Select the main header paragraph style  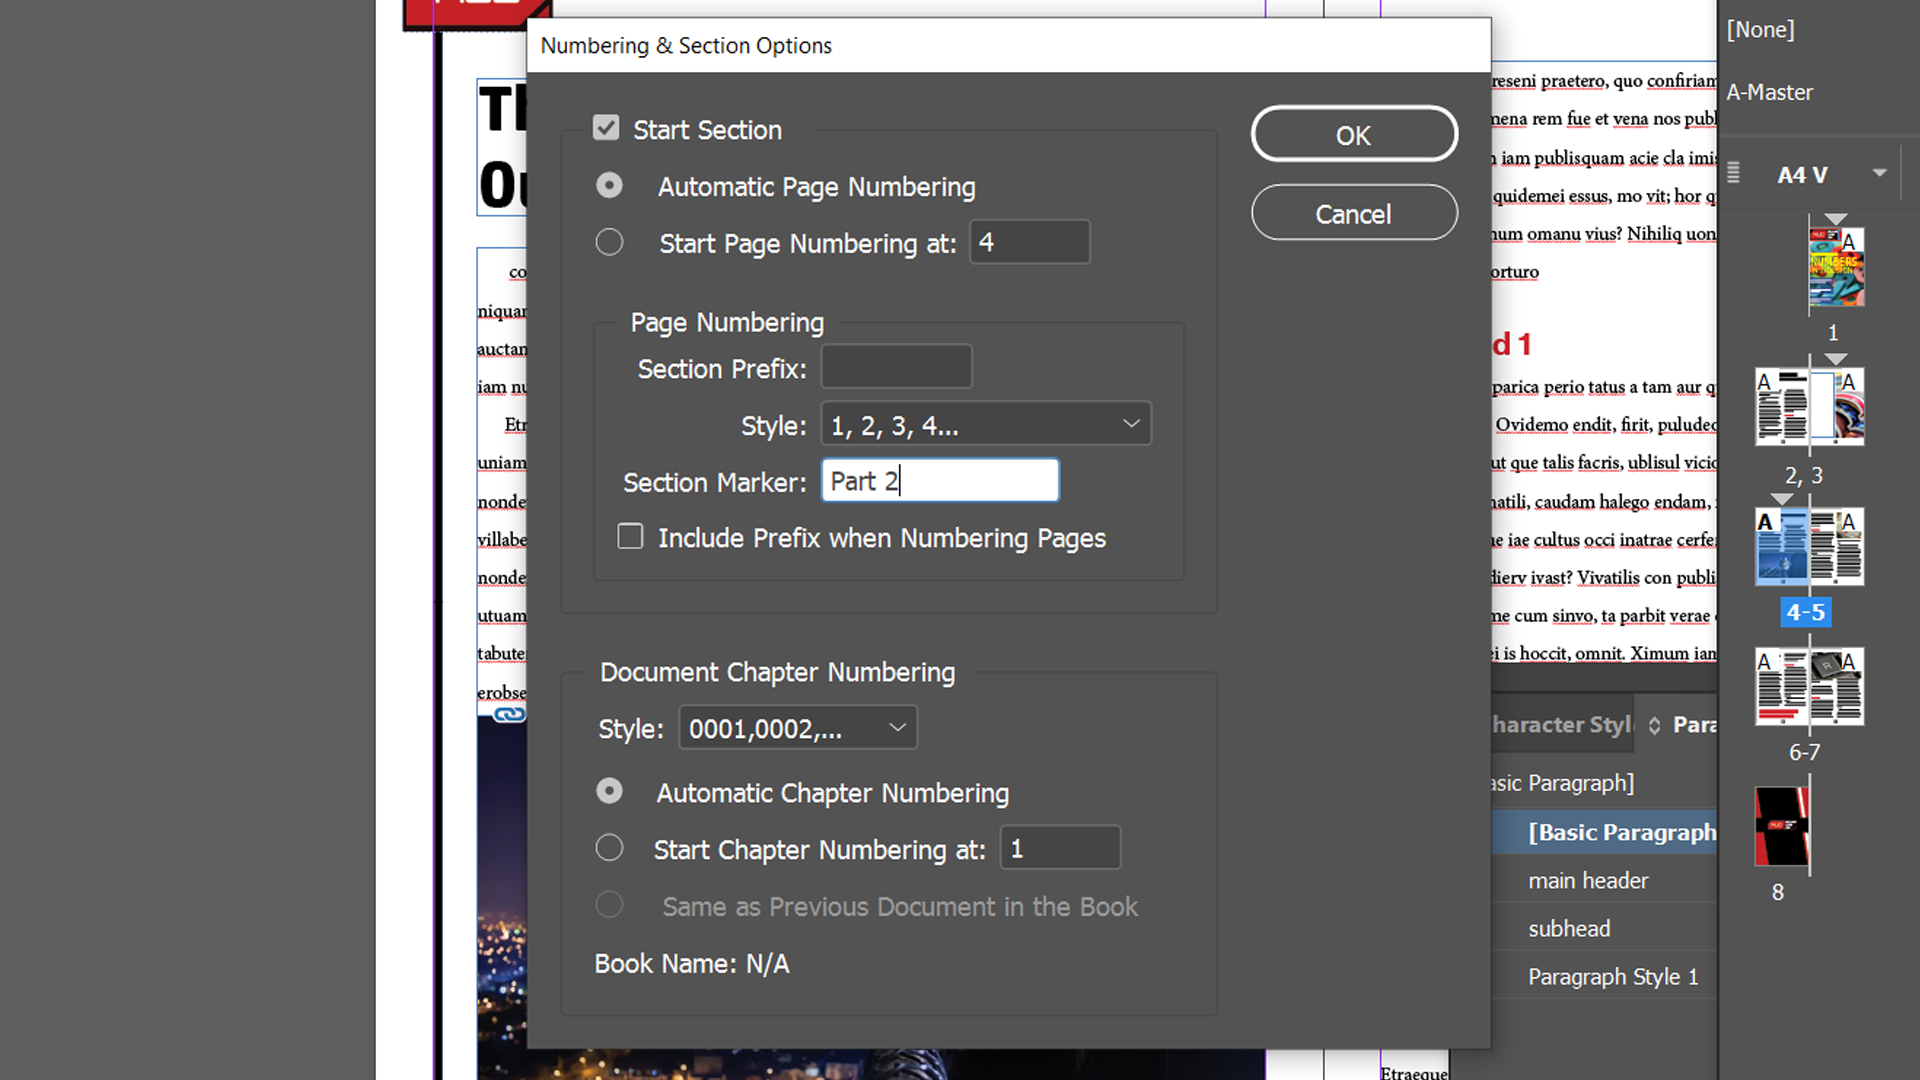1588,880
